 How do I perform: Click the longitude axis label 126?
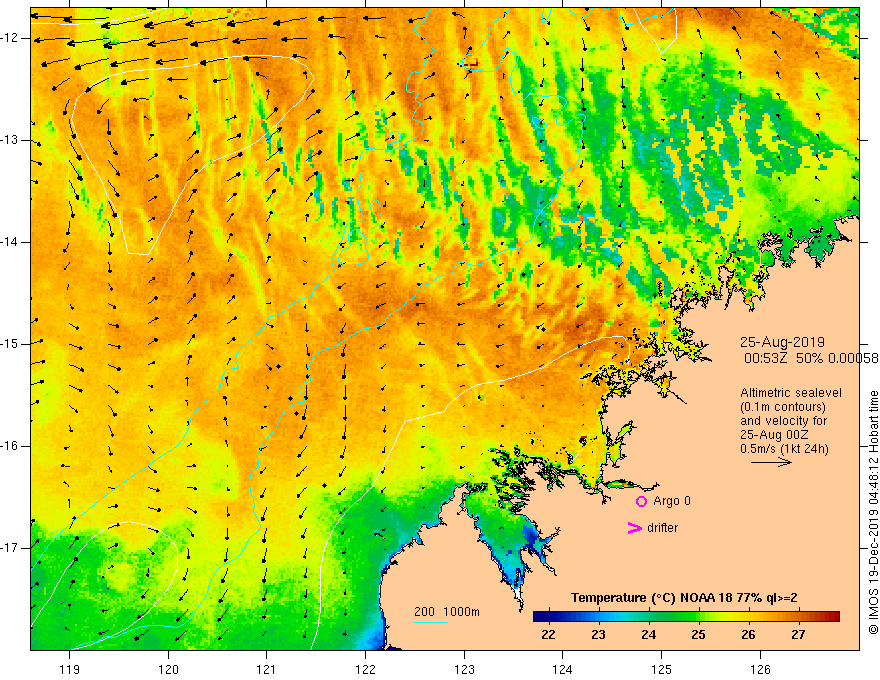tap(760, 669)
